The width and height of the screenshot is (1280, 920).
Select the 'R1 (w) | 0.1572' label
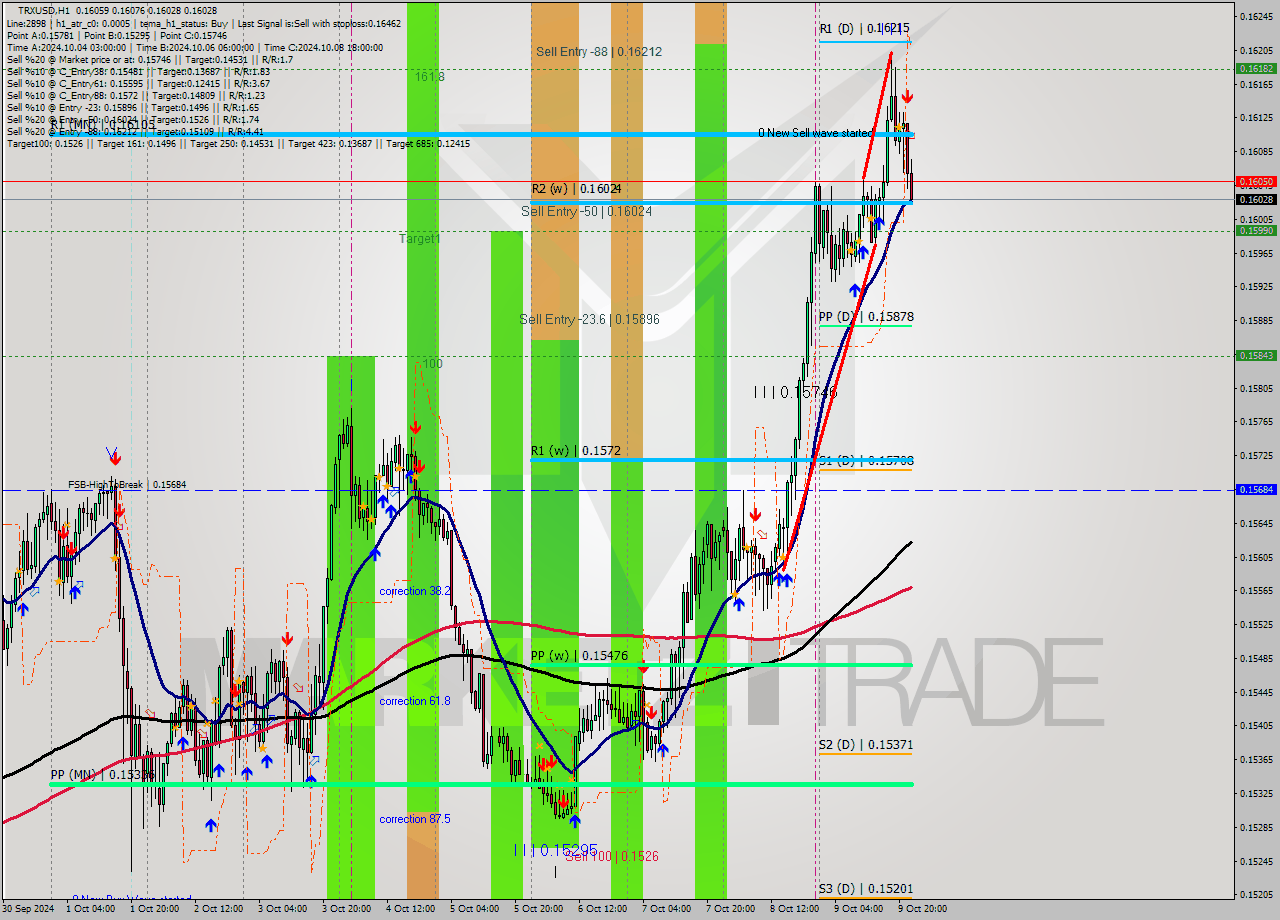(575, 451)
